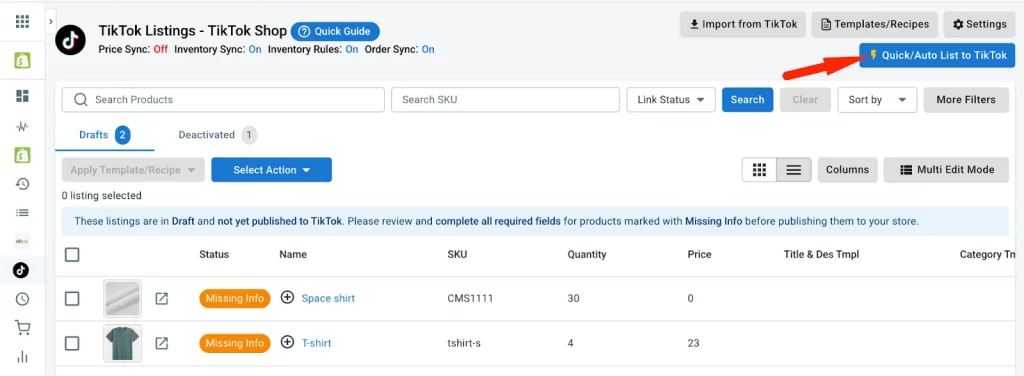Click the second Shopify bag icon in sidebar
Viewport: 1024px width, 376px height.
point(22,155)
